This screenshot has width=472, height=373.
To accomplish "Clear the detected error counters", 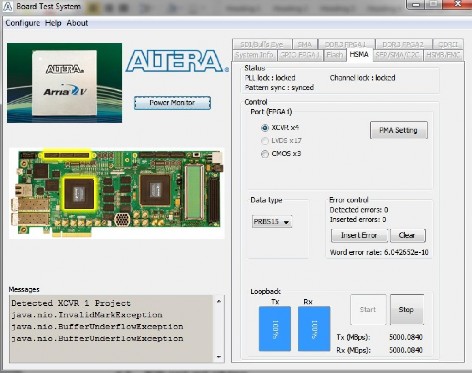I will pos(407,235).
